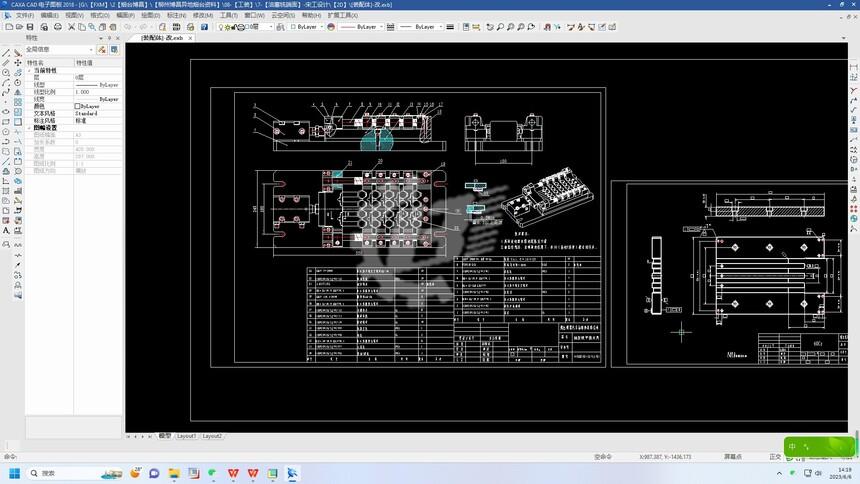Open the layer selection dropdown in toolbar

245,26
